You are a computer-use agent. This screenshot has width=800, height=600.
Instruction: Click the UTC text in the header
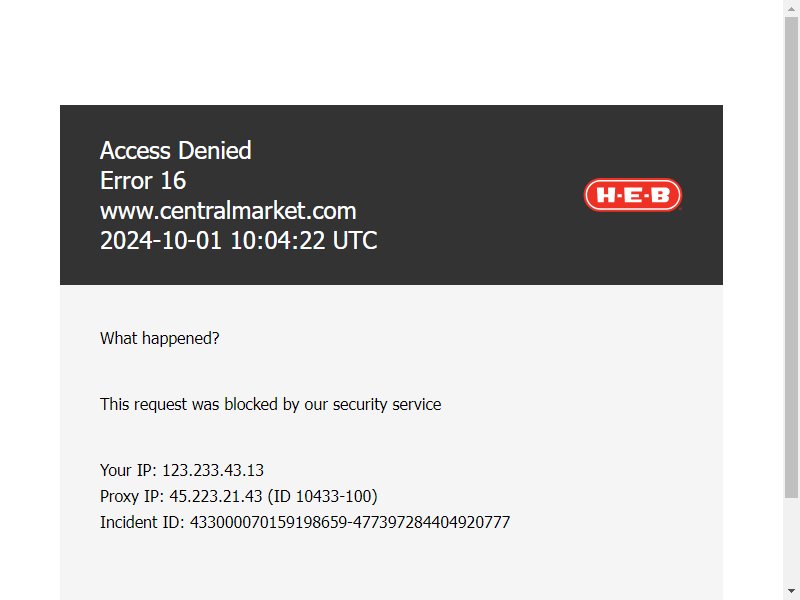click(355, 240)
